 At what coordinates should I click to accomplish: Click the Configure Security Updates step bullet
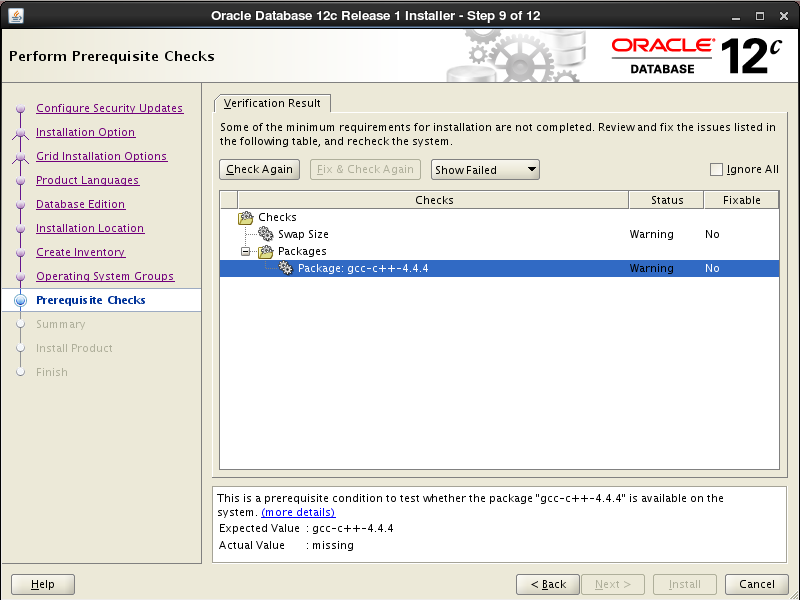(x=20, y=109)
